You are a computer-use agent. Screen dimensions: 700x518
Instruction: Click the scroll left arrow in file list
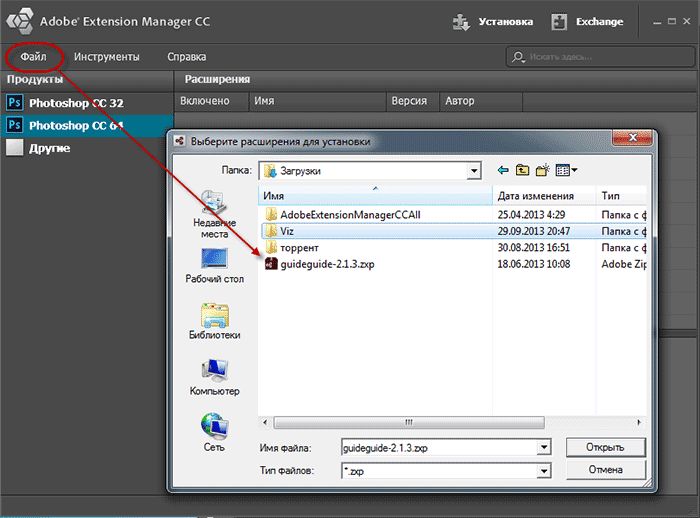tap(265, 422)
